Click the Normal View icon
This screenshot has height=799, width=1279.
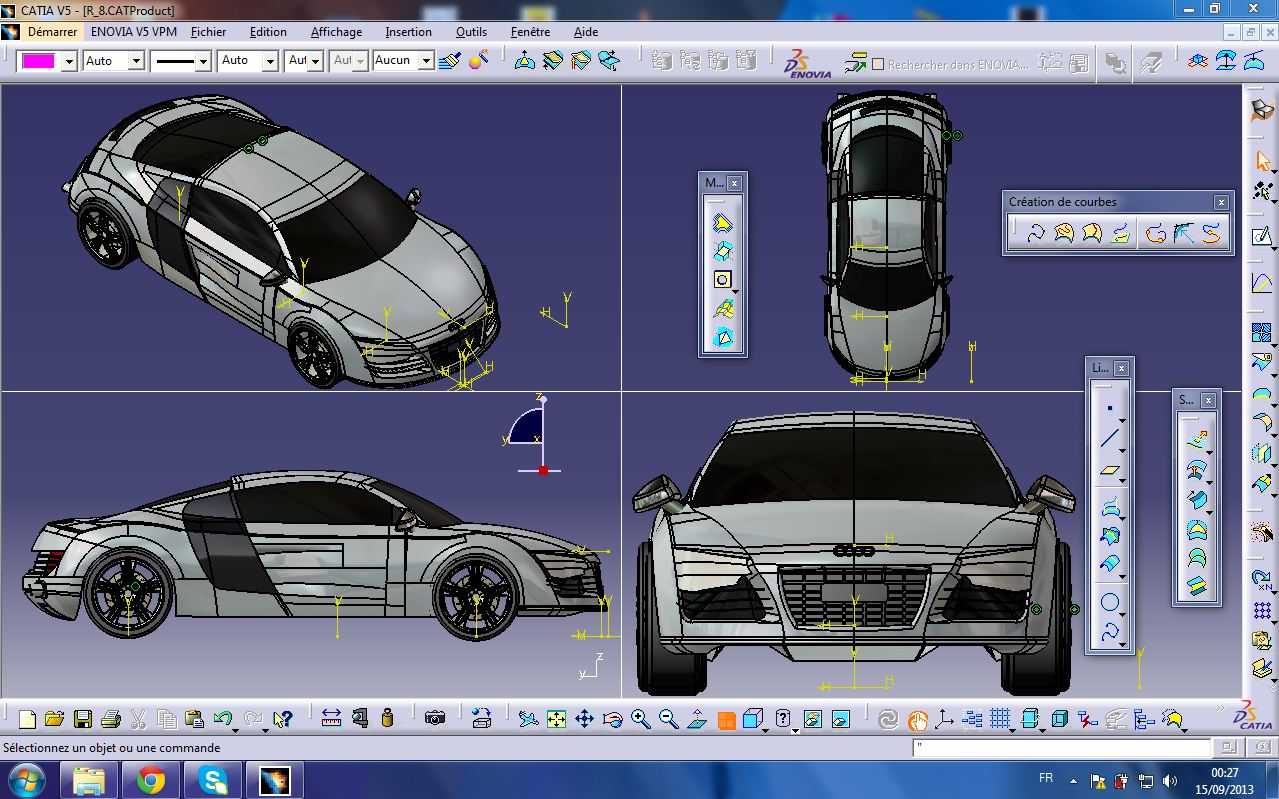pyautogui.click(x=697, y=718)
